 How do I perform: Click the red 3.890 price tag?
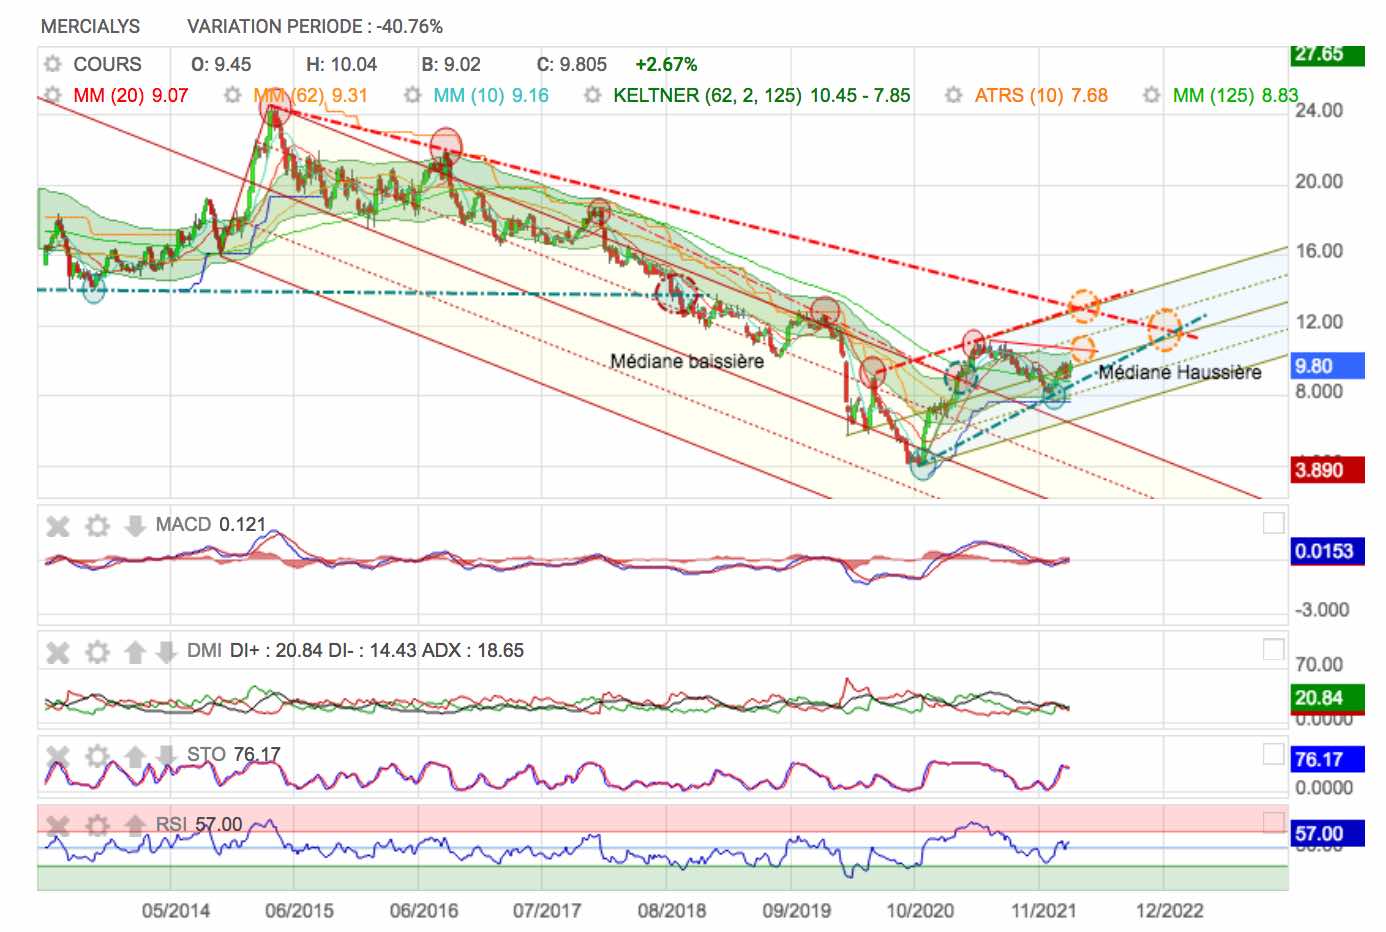click(x=1327, y=469)
